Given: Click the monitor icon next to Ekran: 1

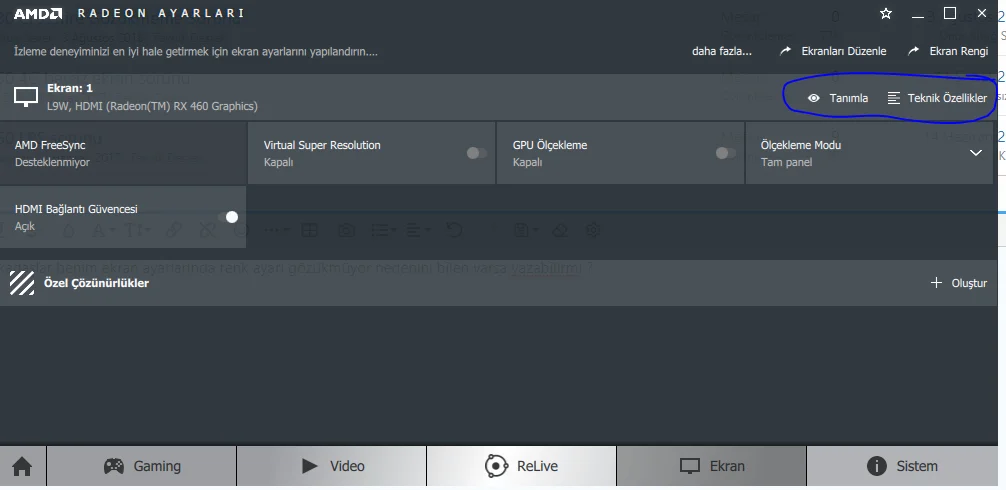Looking at the screenshot, I should (x=26, y=97).
